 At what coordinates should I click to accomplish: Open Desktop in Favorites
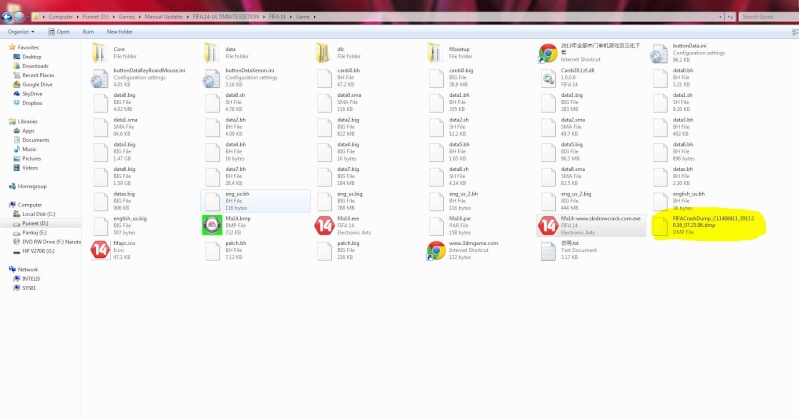point(32,57)
